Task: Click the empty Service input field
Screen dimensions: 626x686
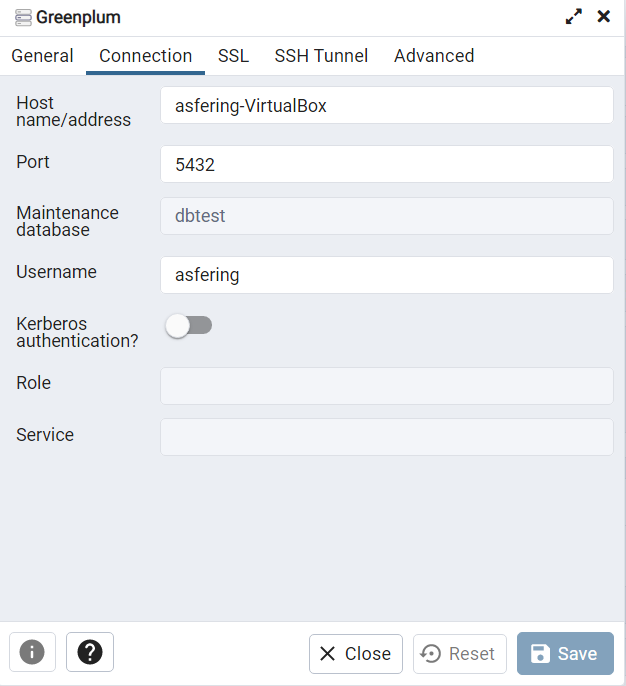Action: coord(387,437)
